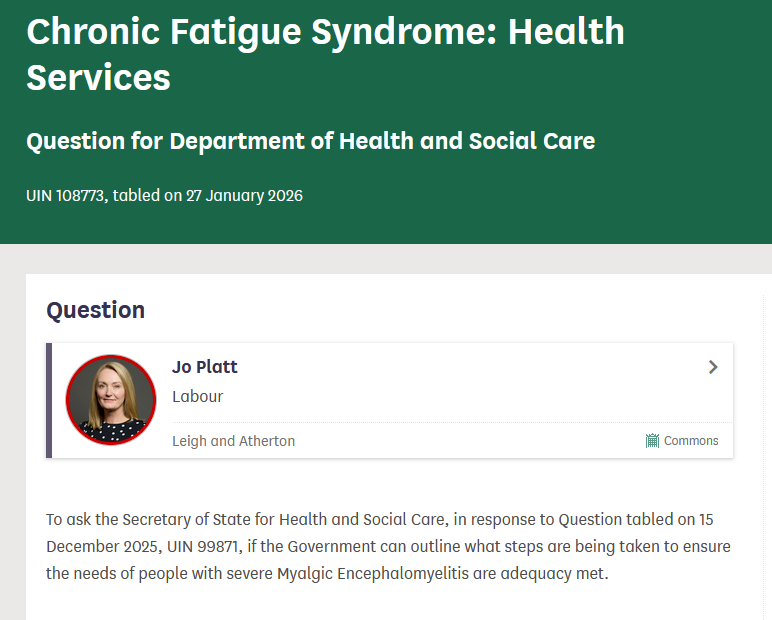The image size is (772, 620).
Task: Click the Question section heading
Action: click(x=96, y=310)
